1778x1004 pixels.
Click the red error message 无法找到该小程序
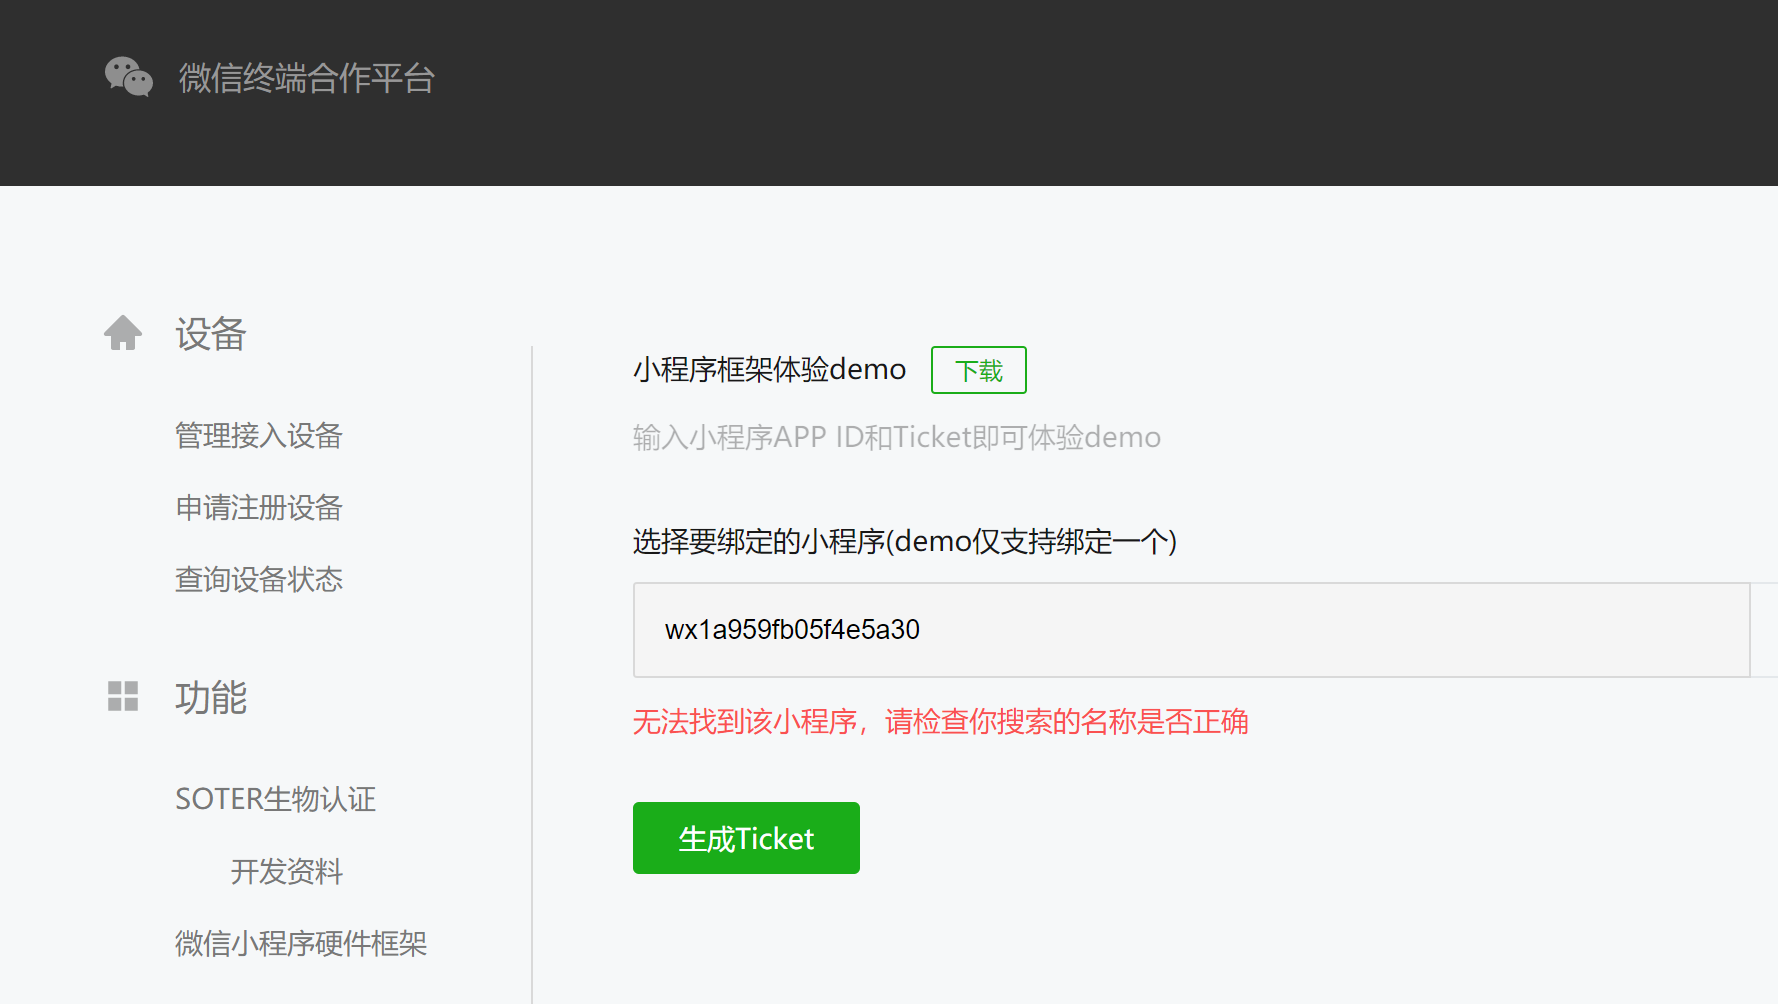point(940,722)
